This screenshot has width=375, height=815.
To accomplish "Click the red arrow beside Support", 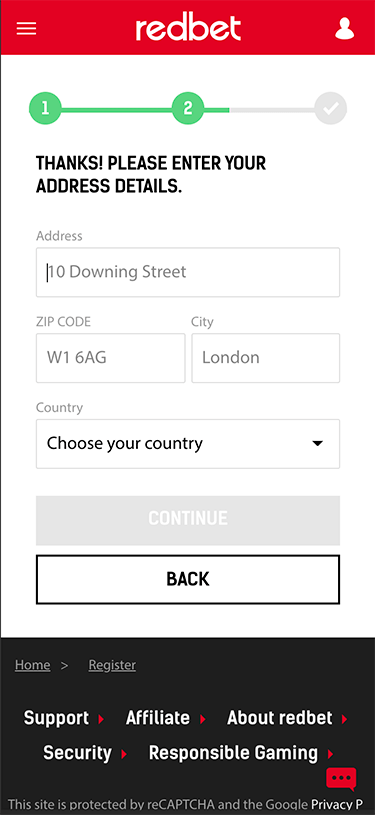I will 101,719.
